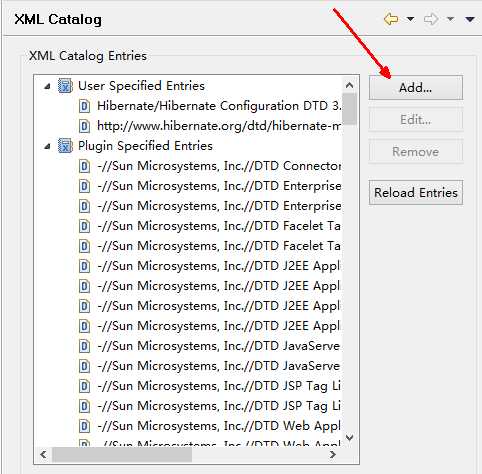
Task: Select the Plugin Specified Entries label
Action: tap(145, 146)
